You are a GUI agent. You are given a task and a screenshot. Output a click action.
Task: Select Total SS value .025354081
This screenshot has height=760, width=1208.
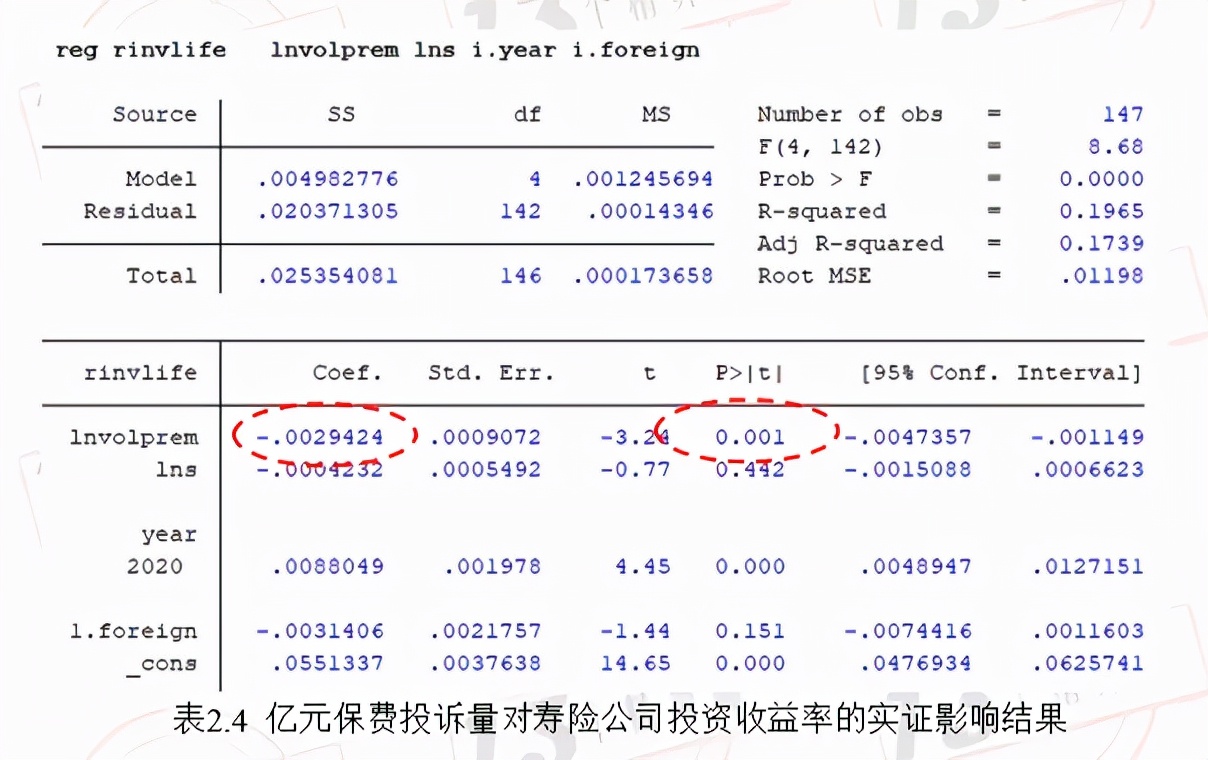pos(328,275)
